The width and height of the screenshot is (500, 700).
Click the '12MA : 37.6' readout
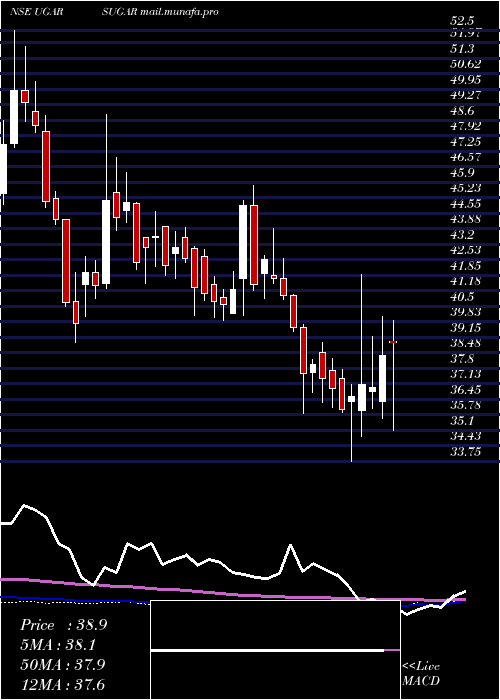tap(63, 684)
